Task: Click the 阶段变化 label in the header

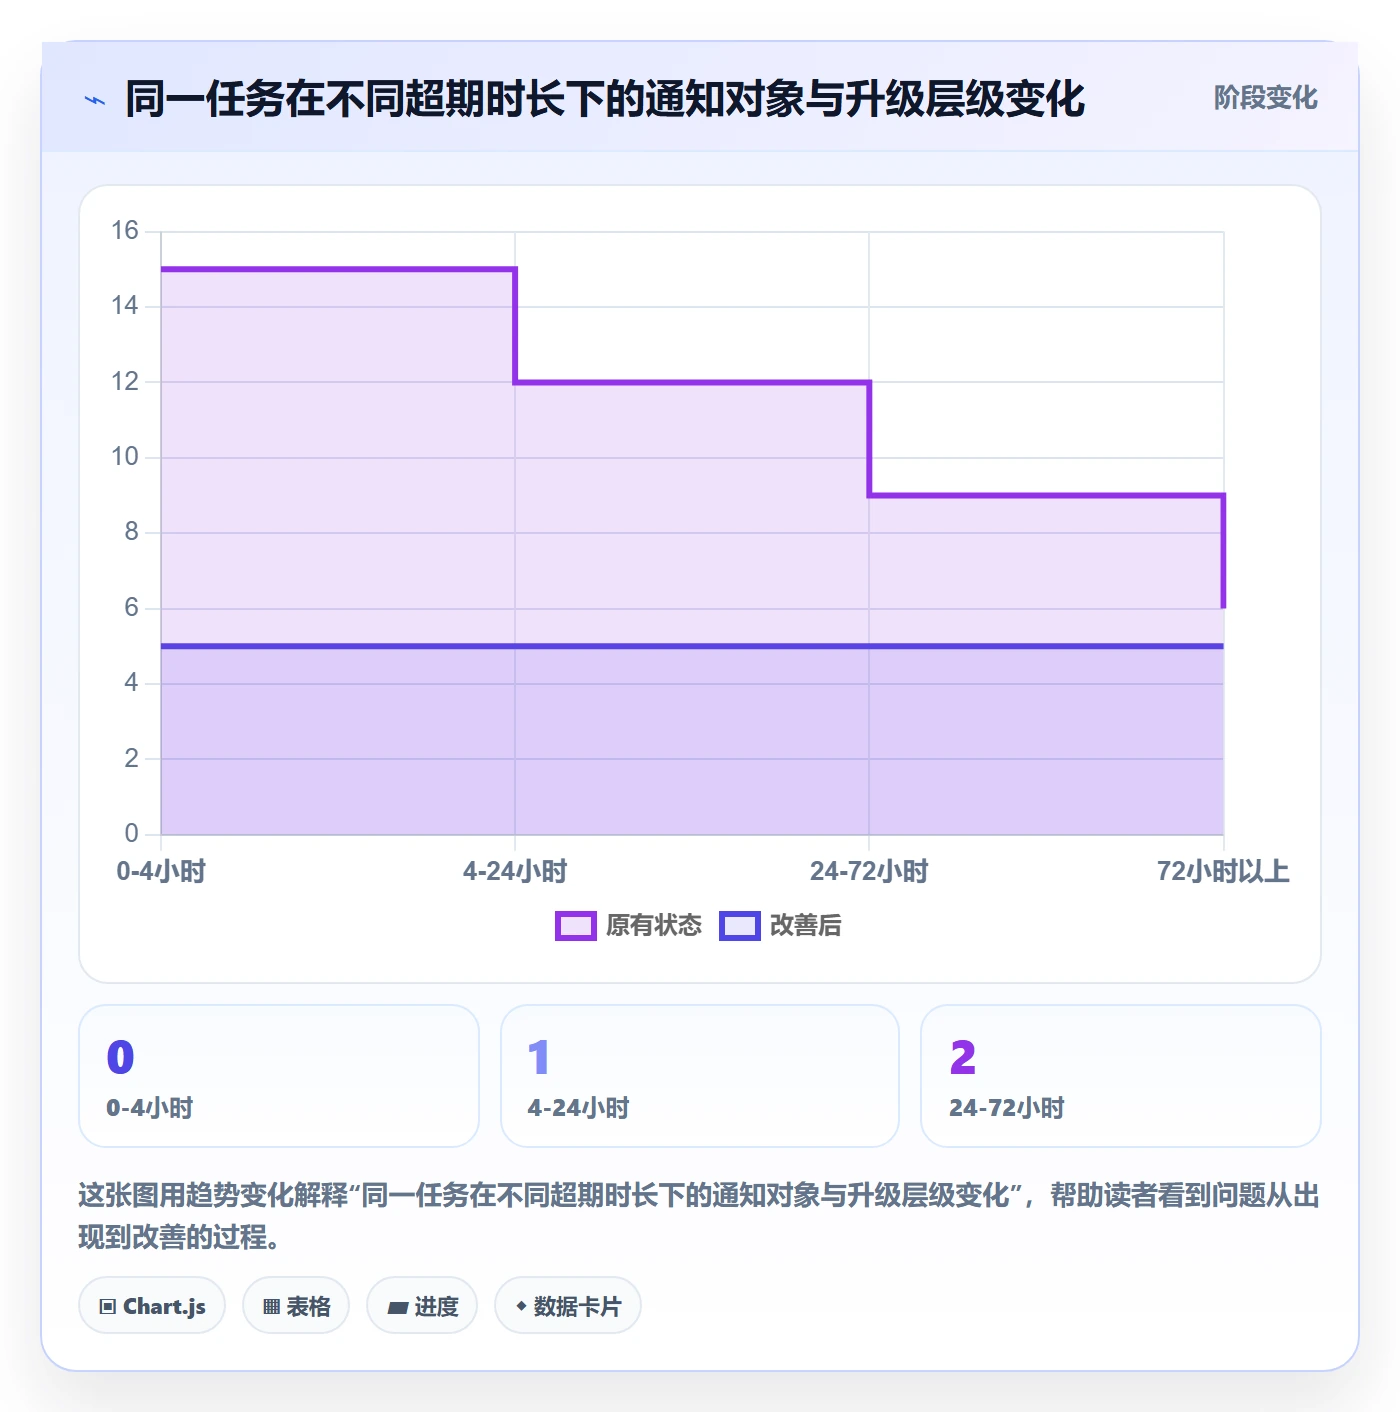Action: click(x=1265, y=98)
